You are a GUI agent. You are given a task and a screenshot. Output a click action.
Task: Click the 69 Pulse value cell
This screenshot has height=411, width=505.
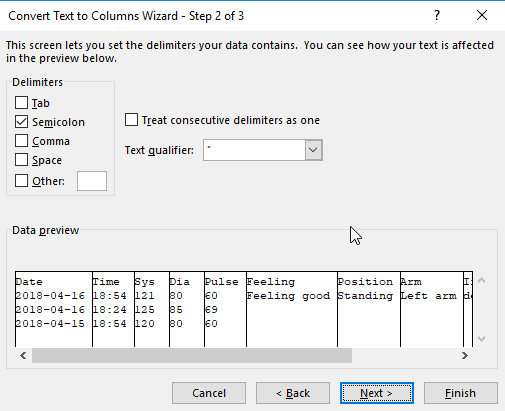(211, 310)
